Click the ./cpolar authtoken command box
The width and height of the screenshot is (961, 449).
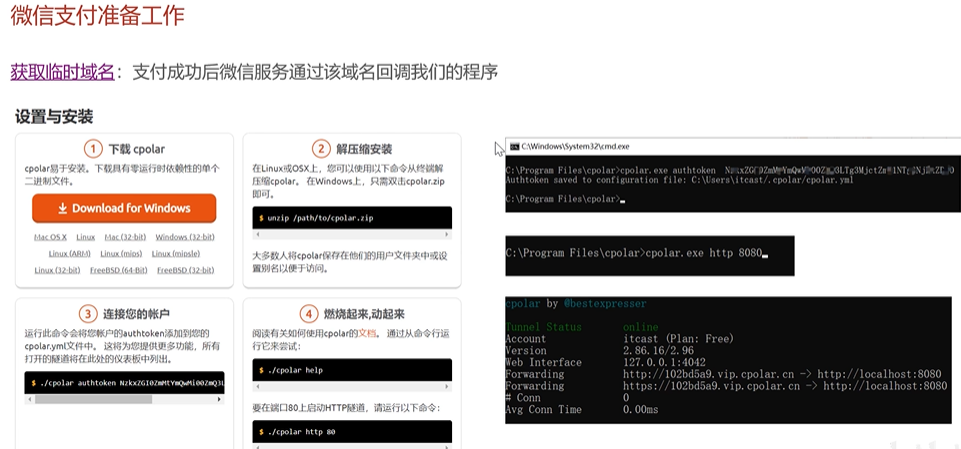pyautogui.click(x=124, y=383)
